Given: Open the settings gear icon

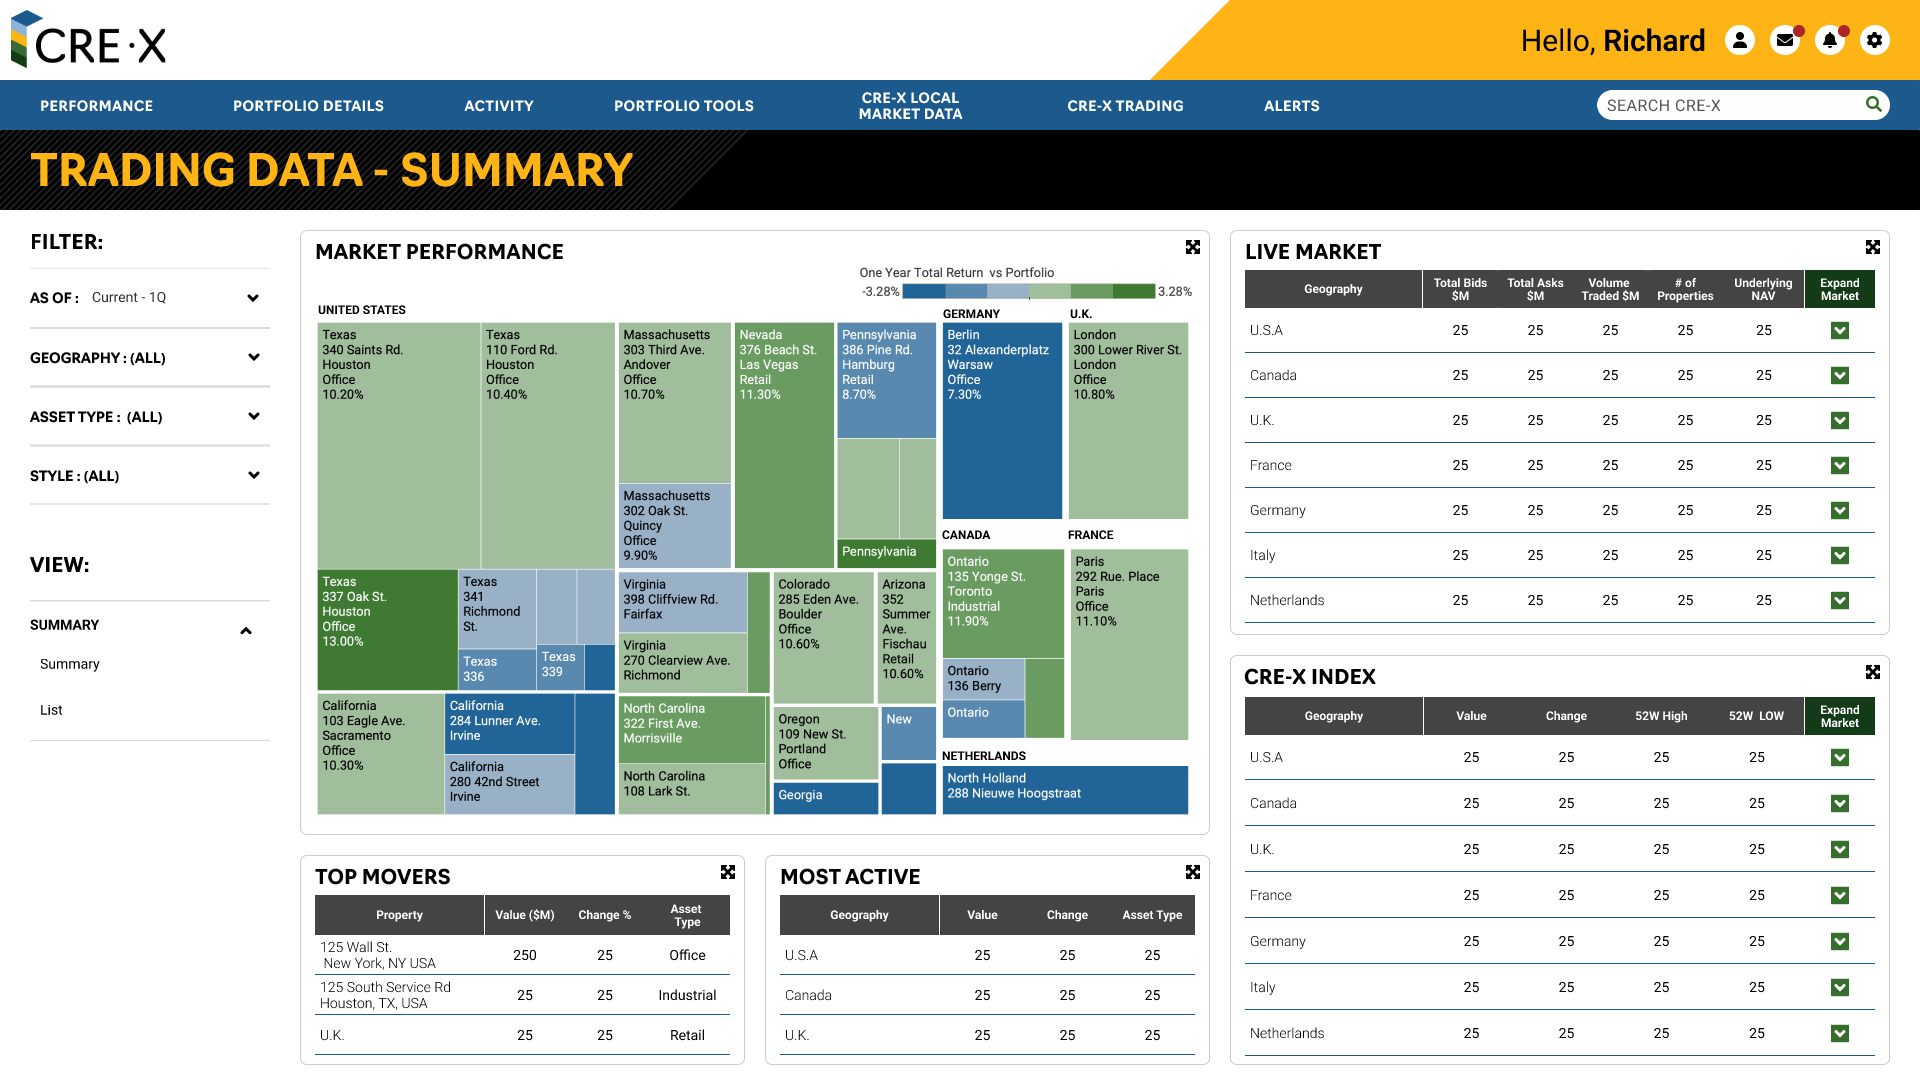Looking at the screenshot, I should click(x=1874, y=40).
